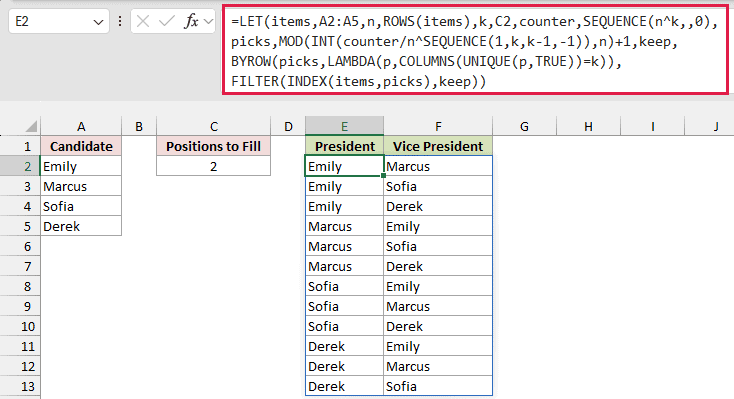
Task: Click the vertical dots formula bar handle
Action: tap(120, 21)
